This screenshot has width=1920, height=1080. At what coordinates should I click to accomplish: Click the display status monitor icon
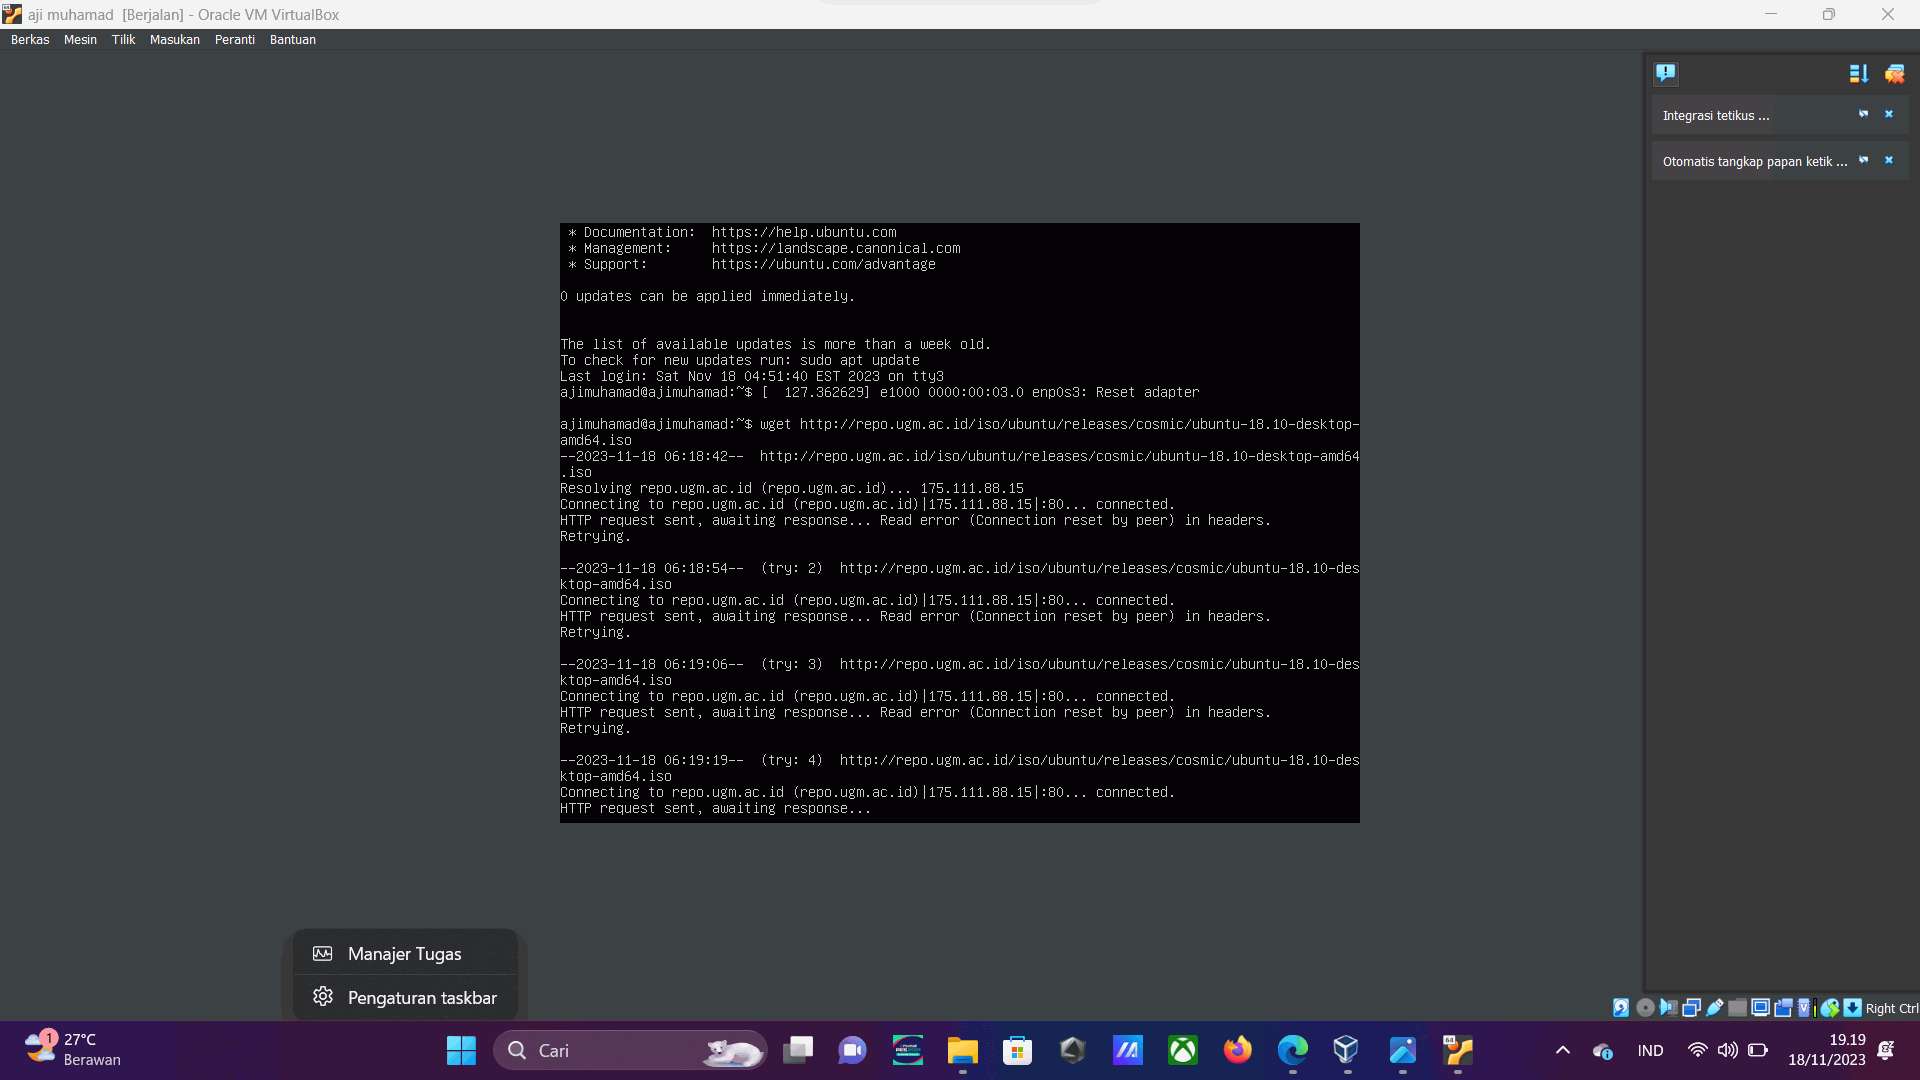[1760, 1008]
